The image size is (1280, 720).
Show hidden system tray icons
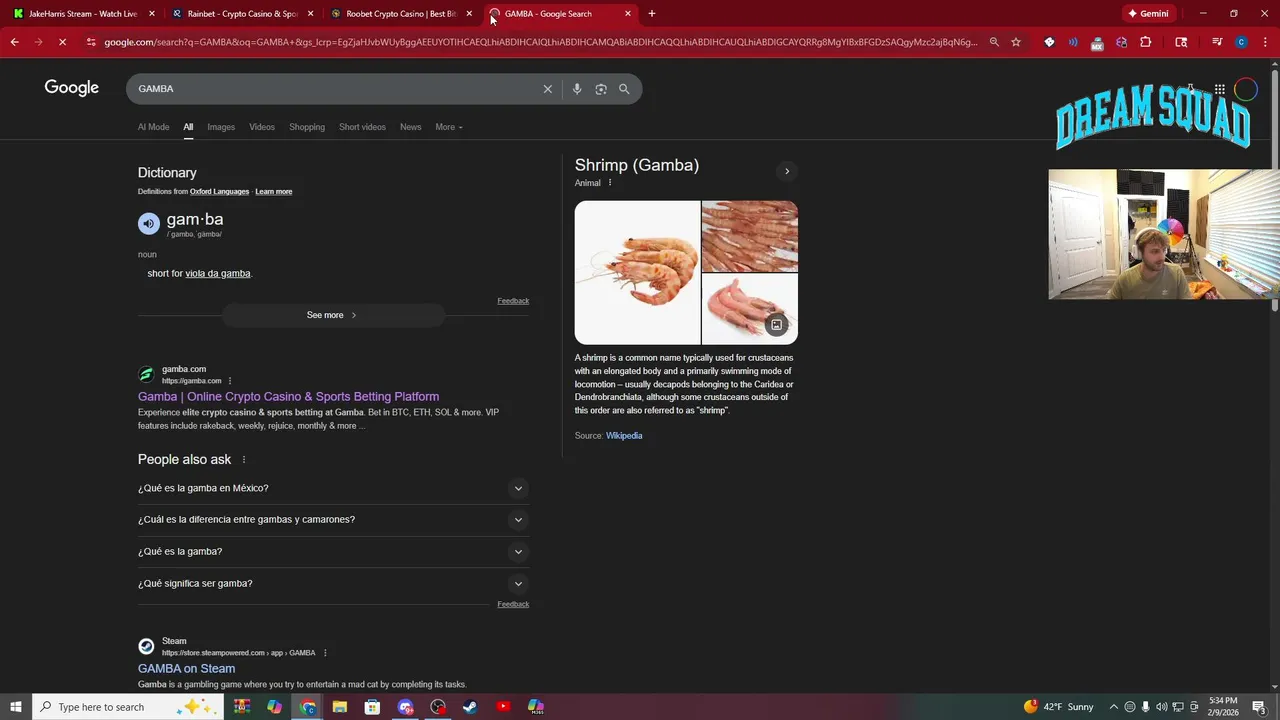(x=1114, y=707)
